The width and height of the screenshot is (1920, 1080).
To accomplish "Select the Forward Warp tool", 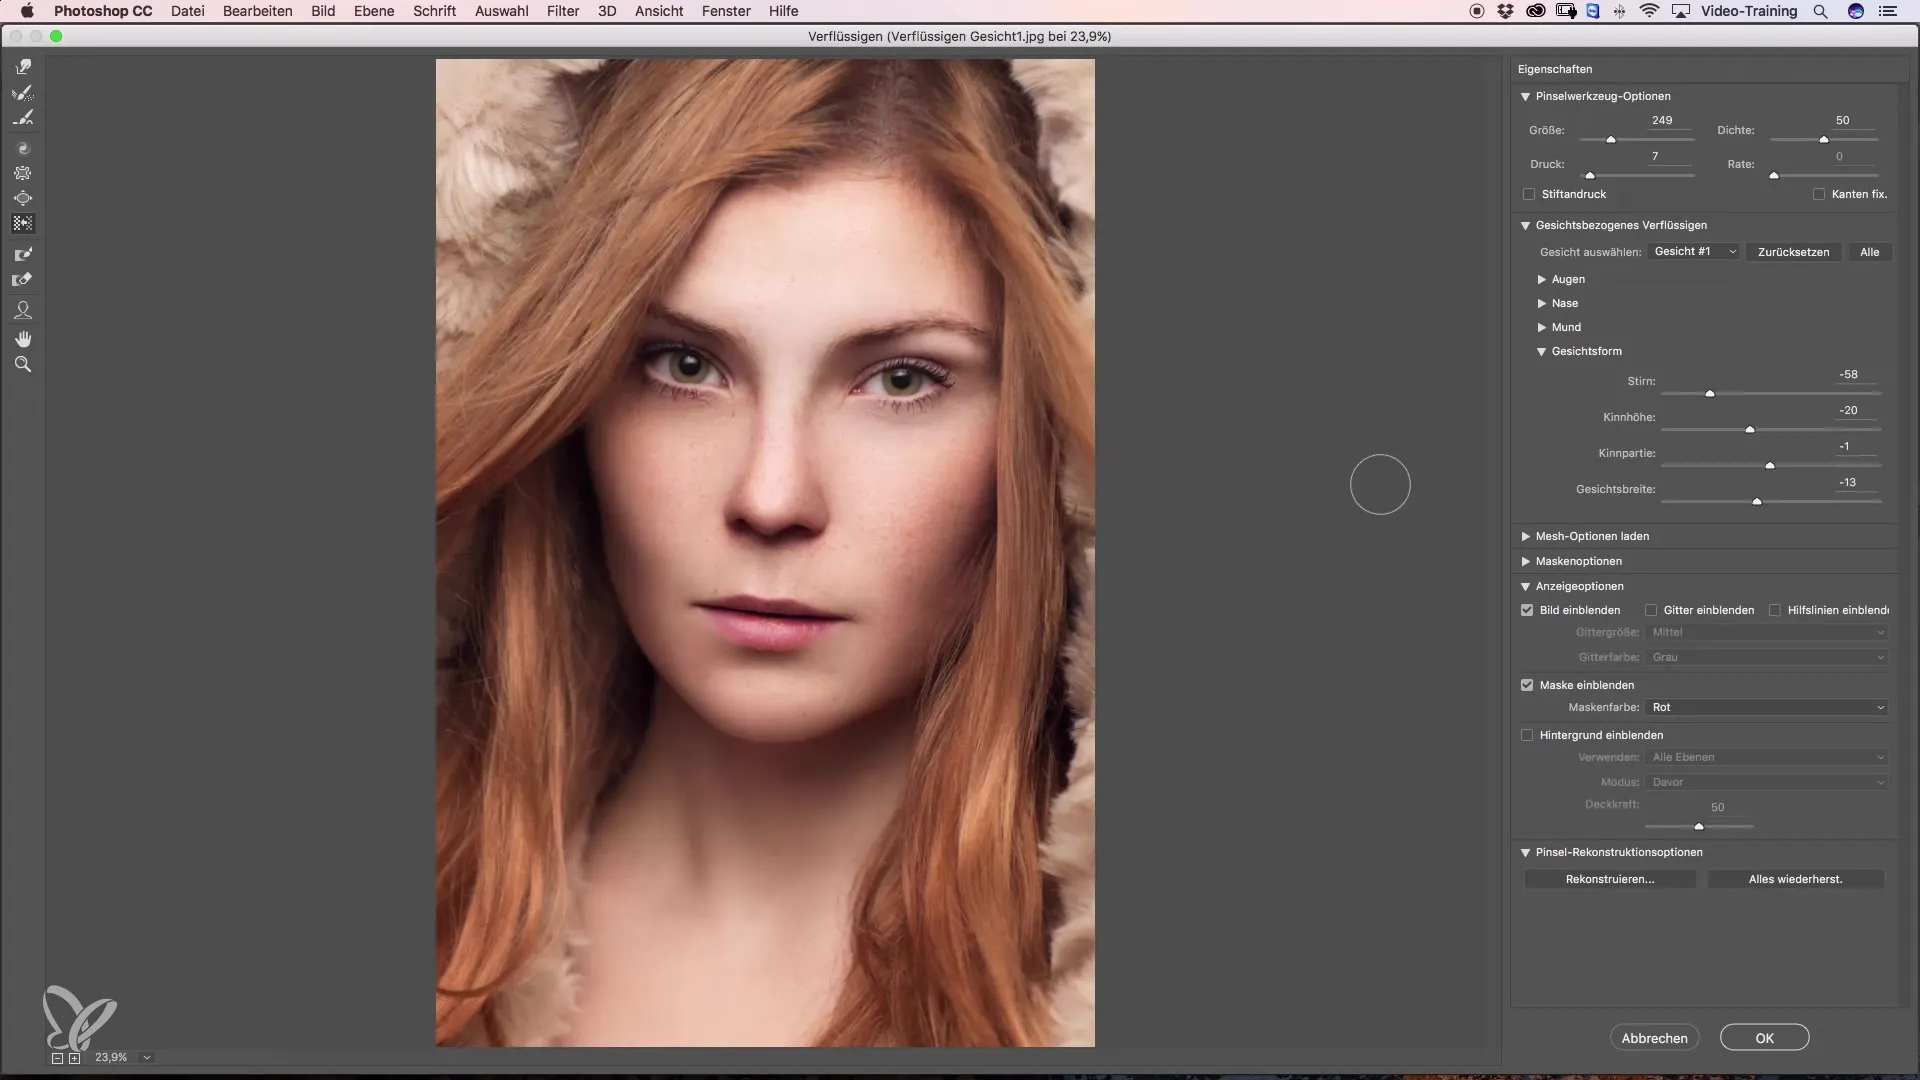I will (x=23, y=67).
